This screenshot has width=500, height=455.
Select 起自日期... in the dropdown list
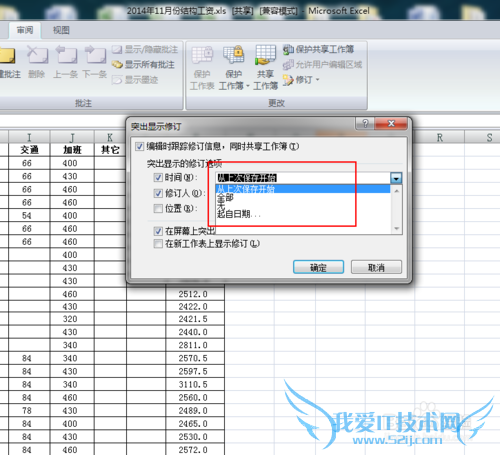point(303,214)
